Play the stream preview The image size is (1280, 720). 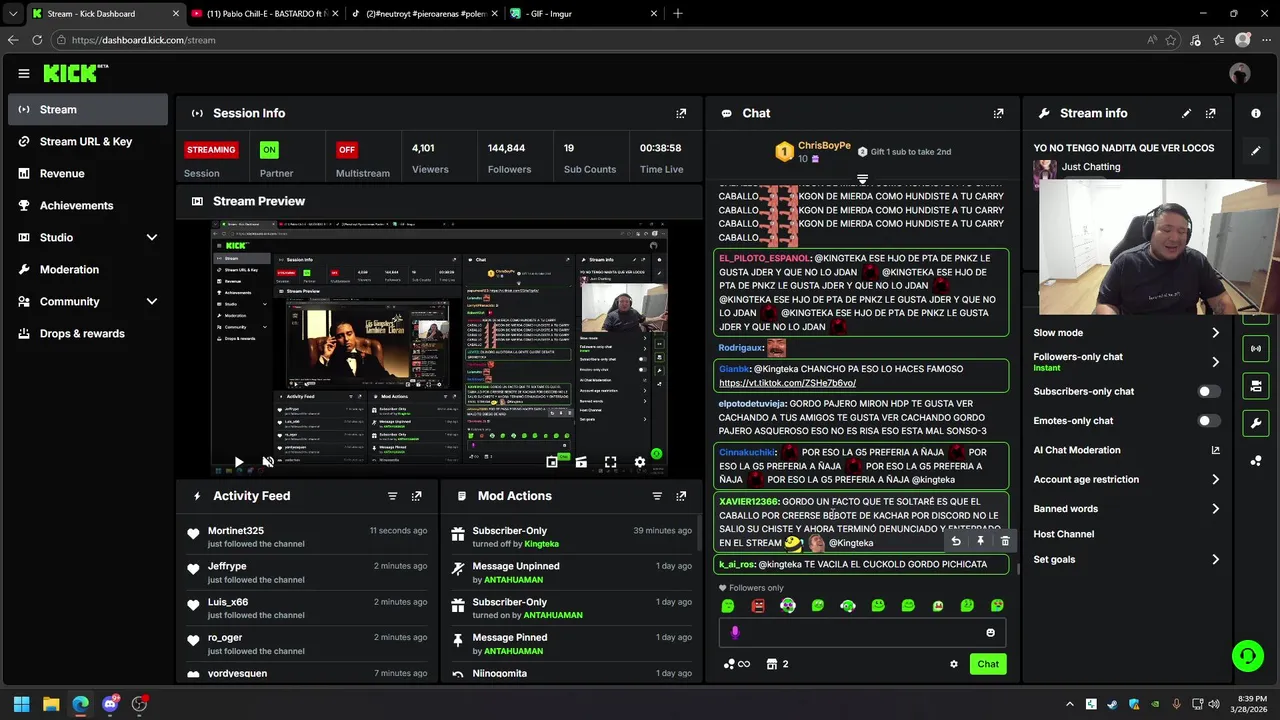(x=238, y=462)
